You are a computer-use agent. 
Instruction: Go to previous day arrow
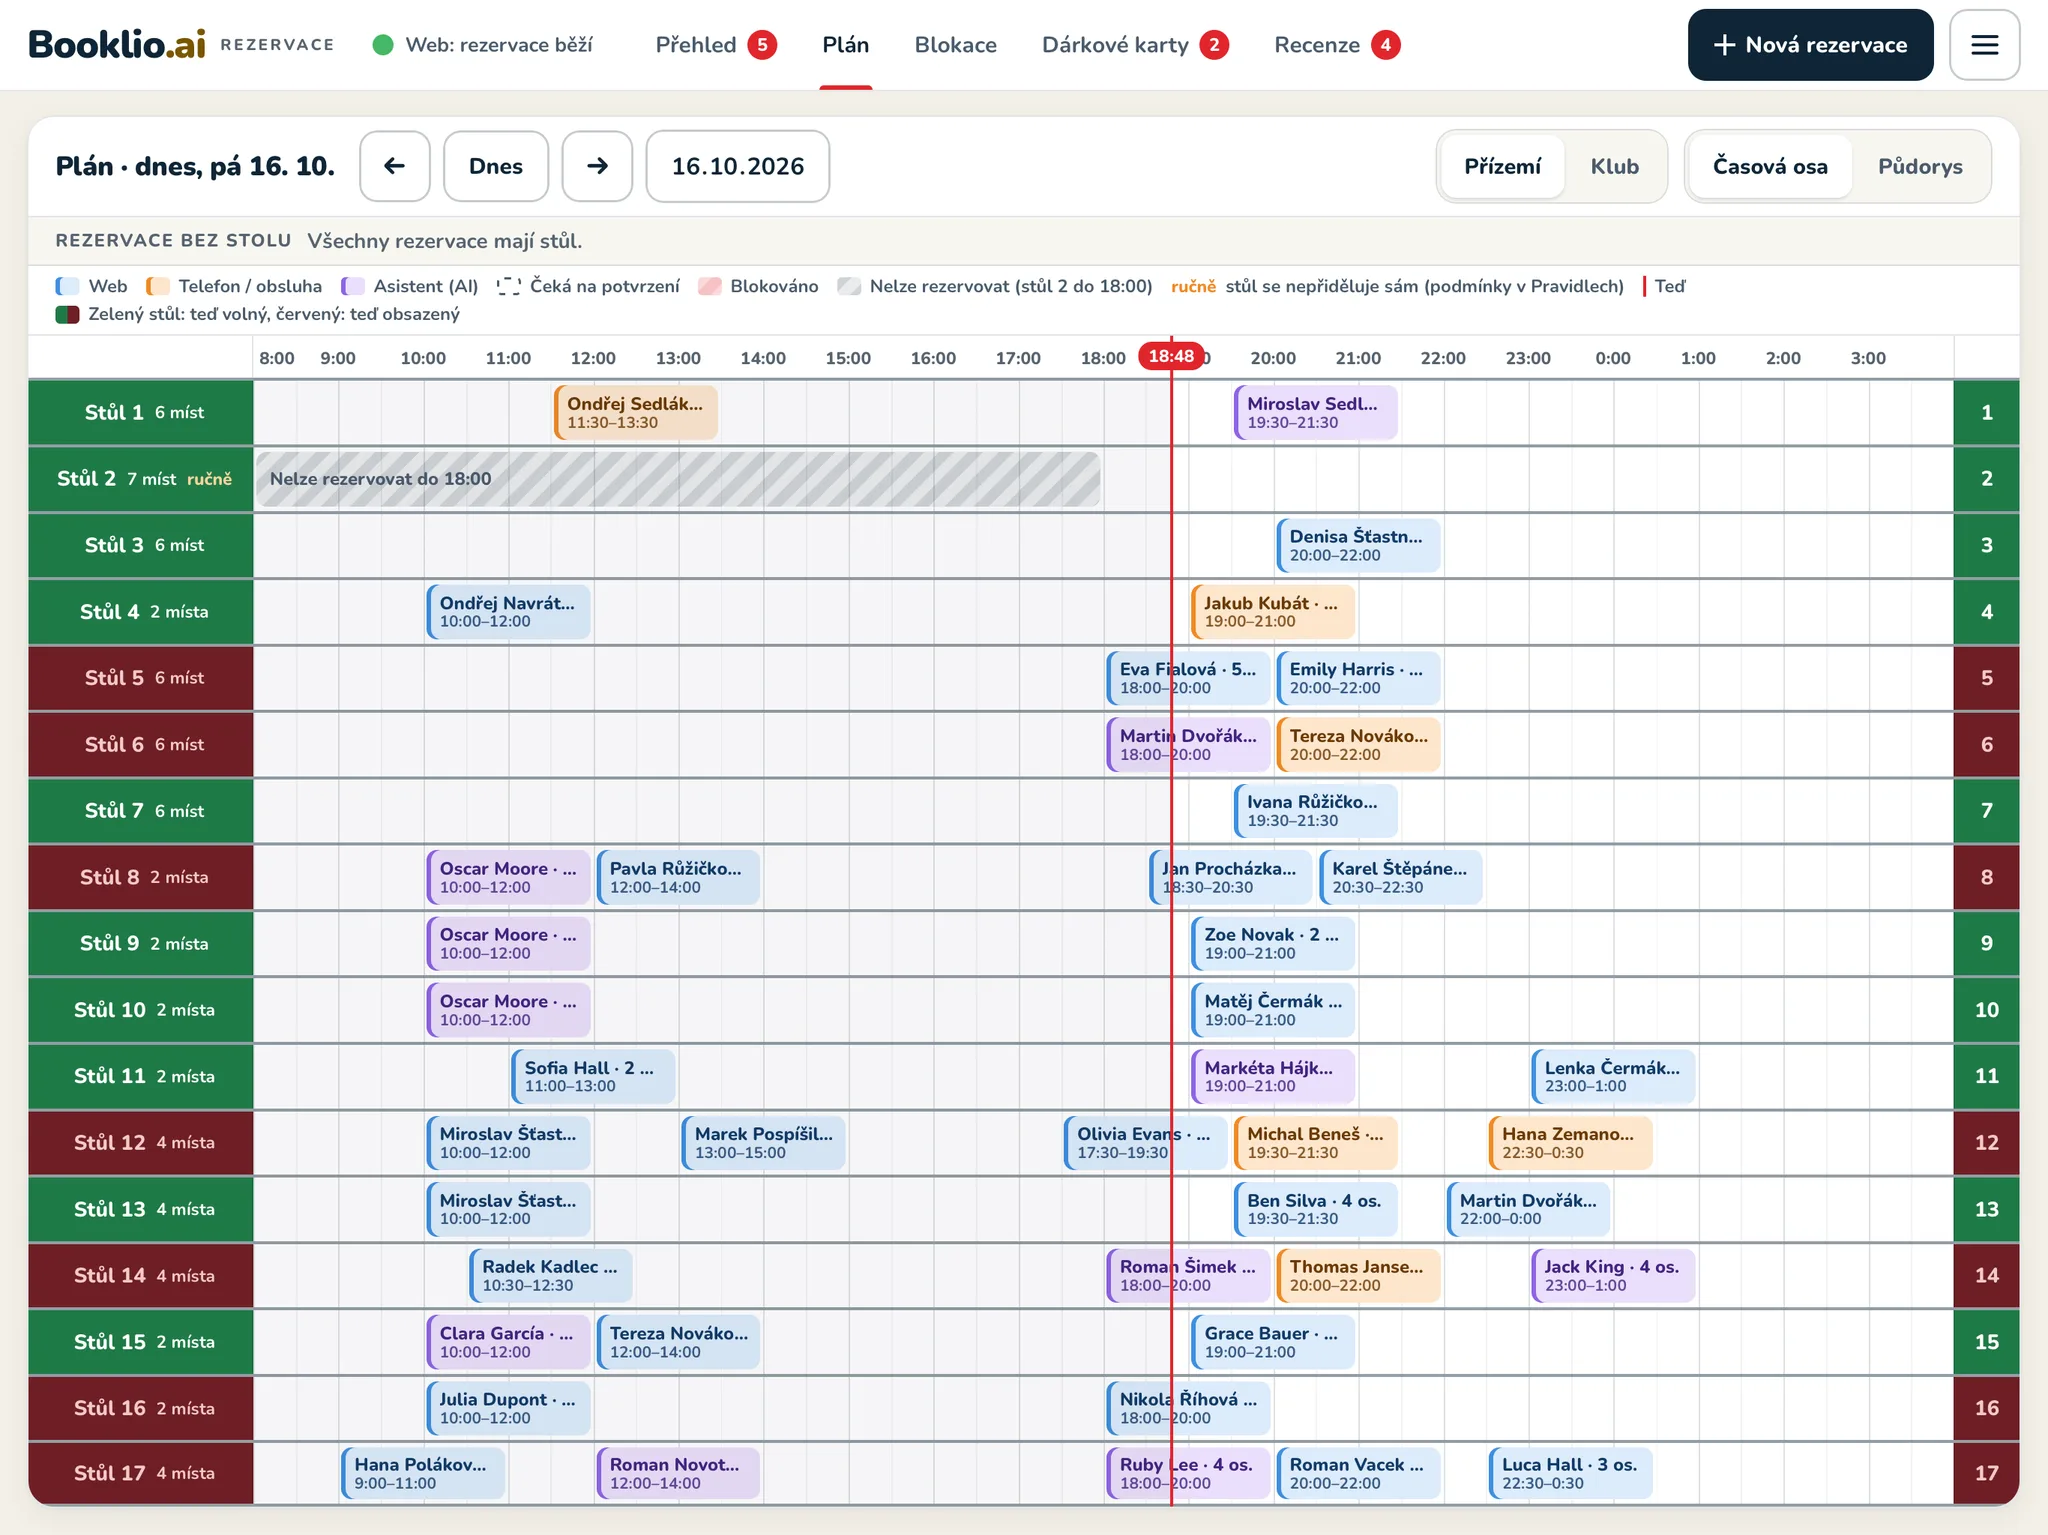[395, 166]
